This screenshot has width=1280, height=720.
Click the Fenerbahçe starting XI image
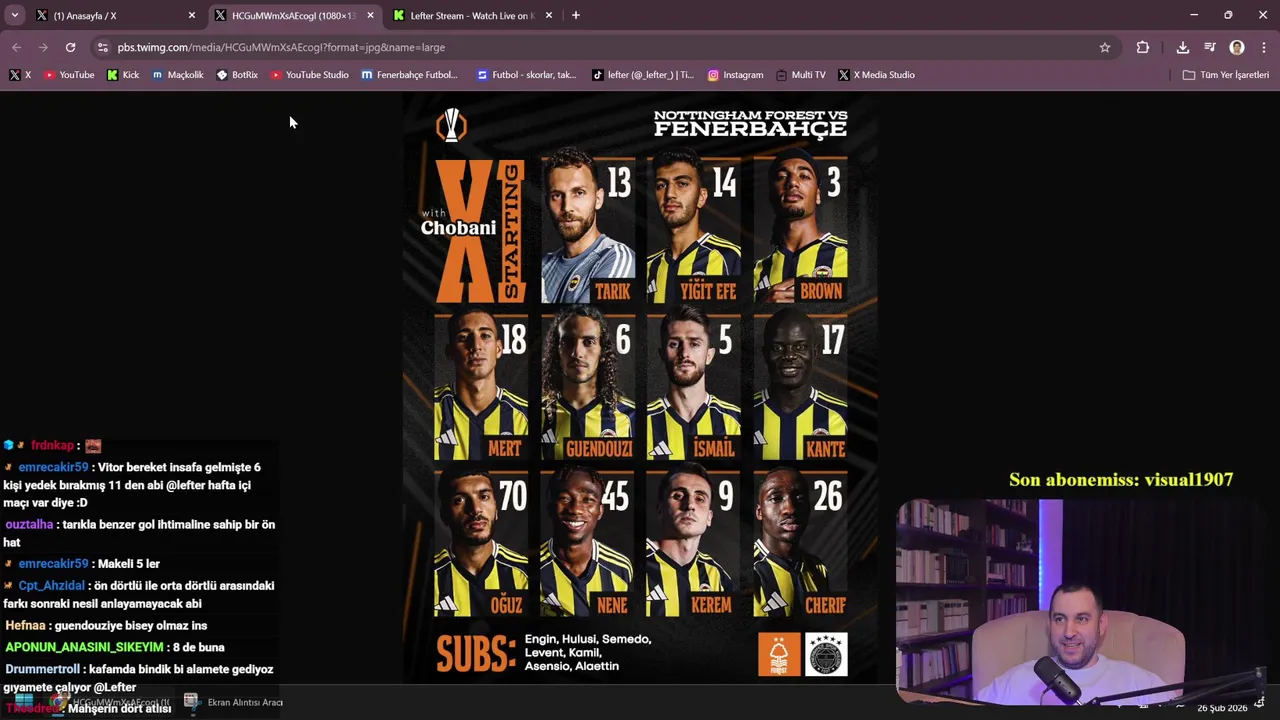point(640,388)
